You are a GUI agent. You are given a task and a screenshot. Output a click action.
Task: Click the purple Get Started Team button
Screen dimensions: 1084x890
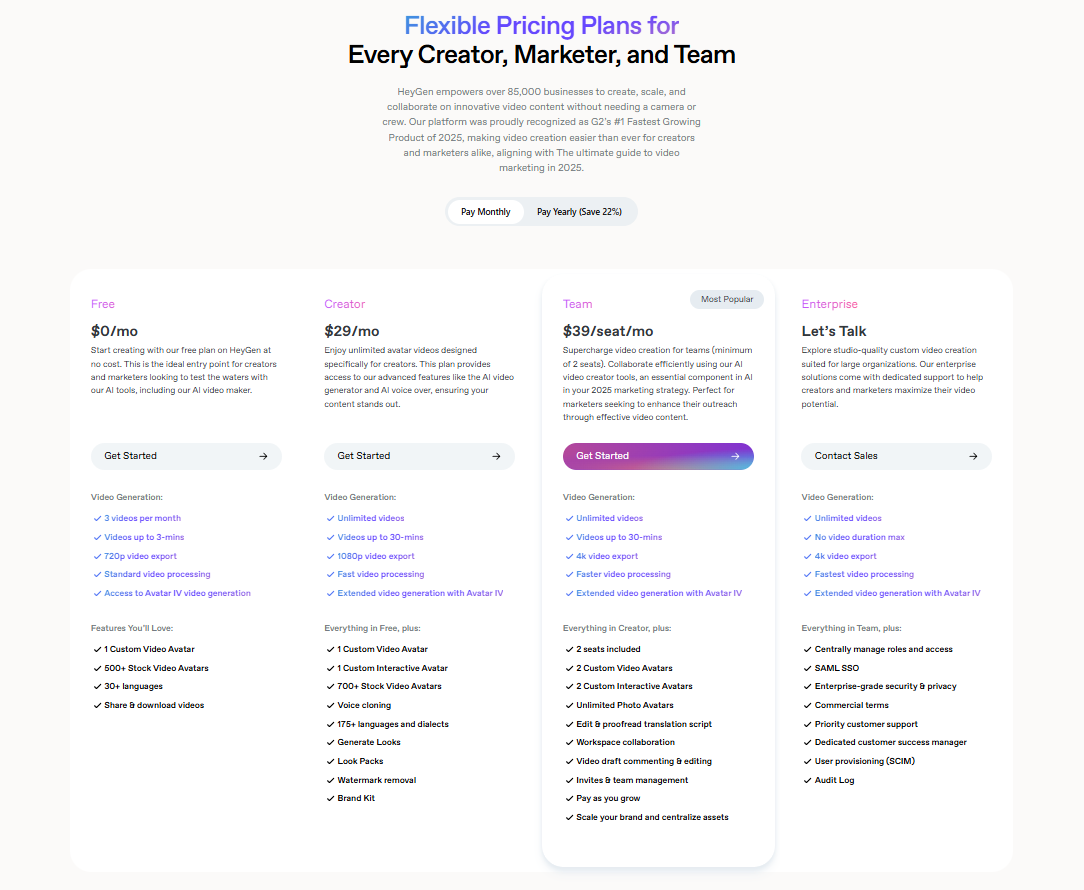(x=658, y=456)
